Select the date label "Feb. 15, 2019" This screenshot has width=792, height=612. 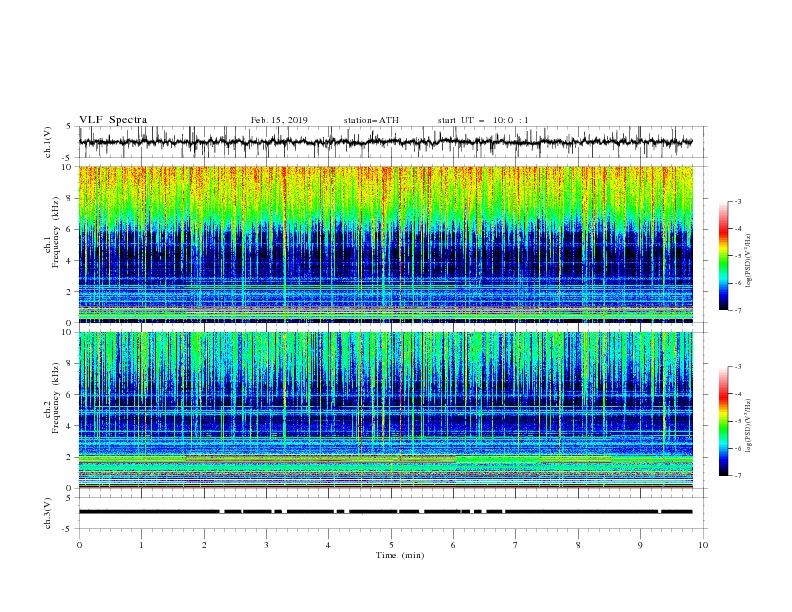[279, 120]
